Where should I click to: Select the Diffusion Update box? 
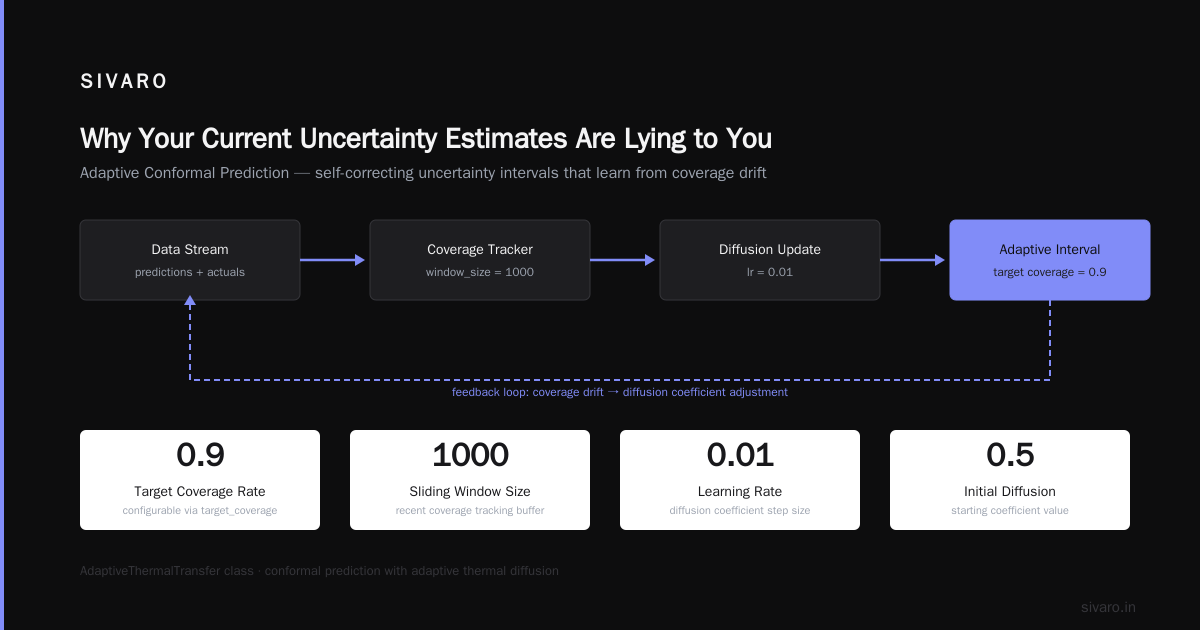tap(770, 260)
